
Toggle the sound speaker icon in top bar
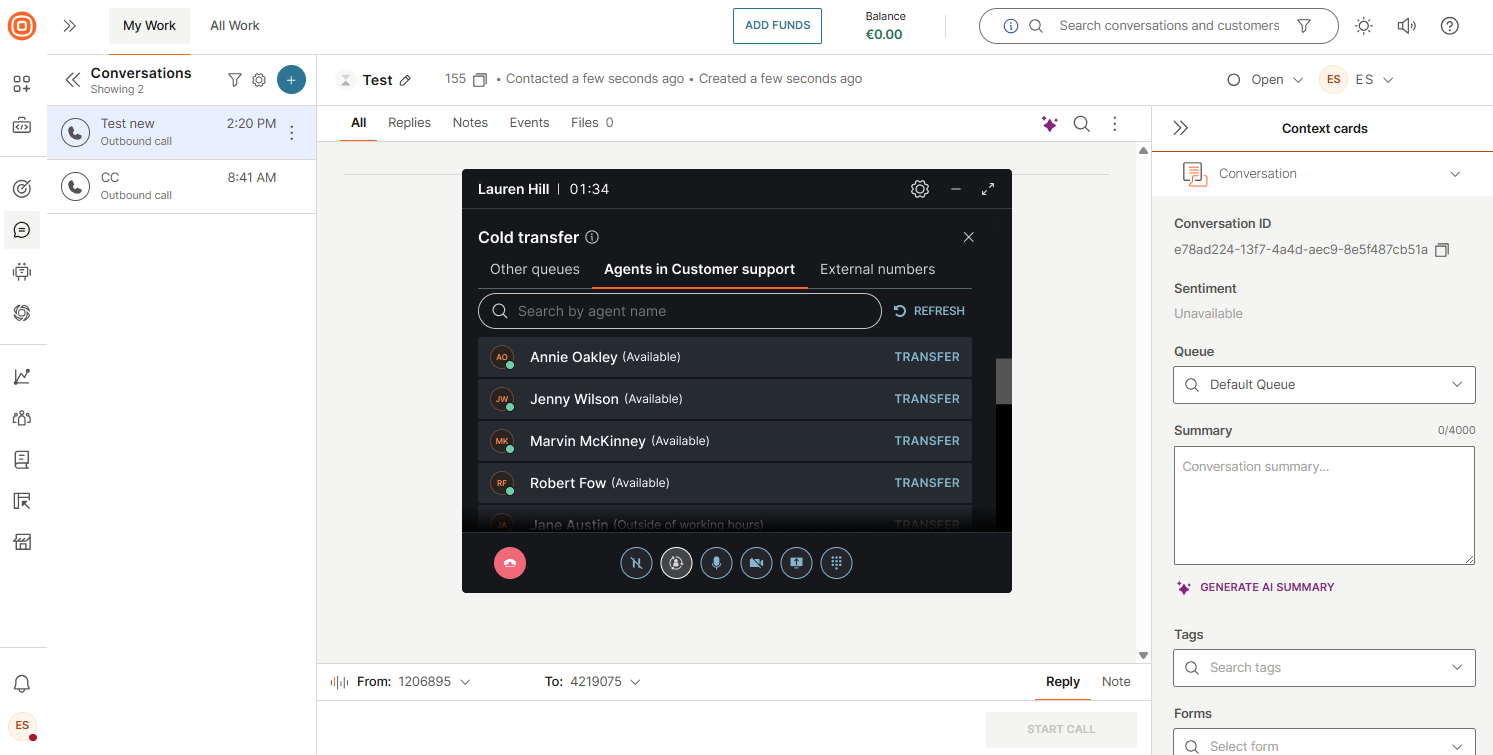[1407, 26]
